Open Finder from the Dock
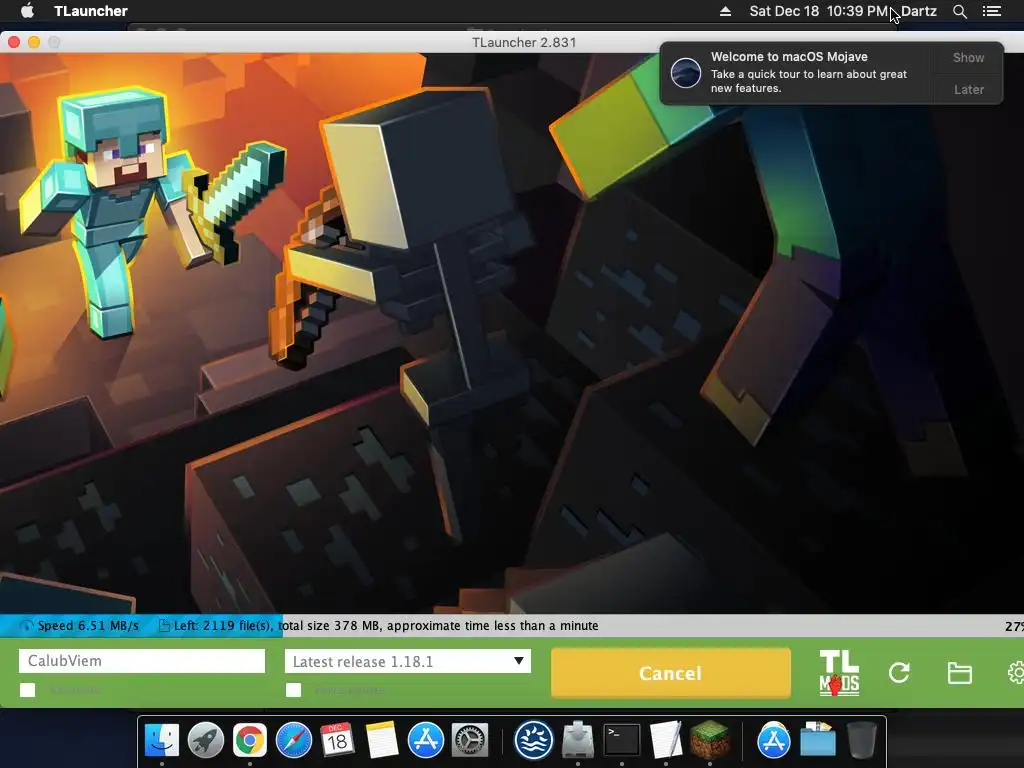 pyautogui.click(x=162, y=741)
